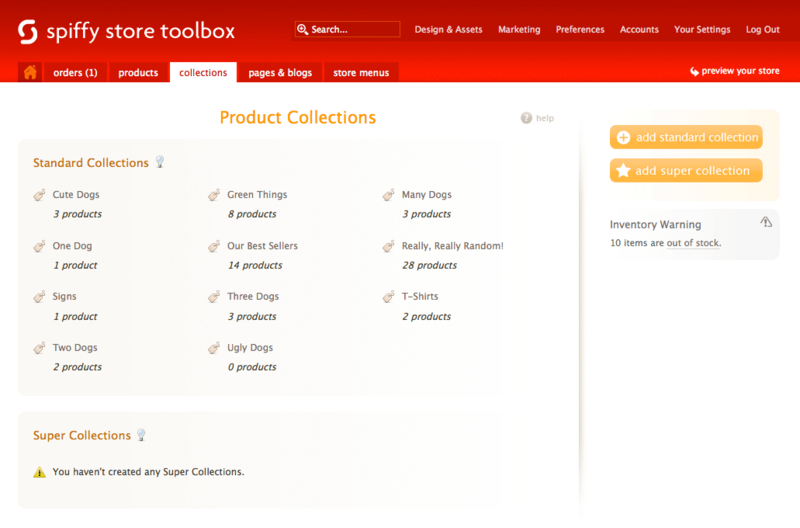Follow the out of stock link
The image size is (800, 528).
click(x=693, y=243)
